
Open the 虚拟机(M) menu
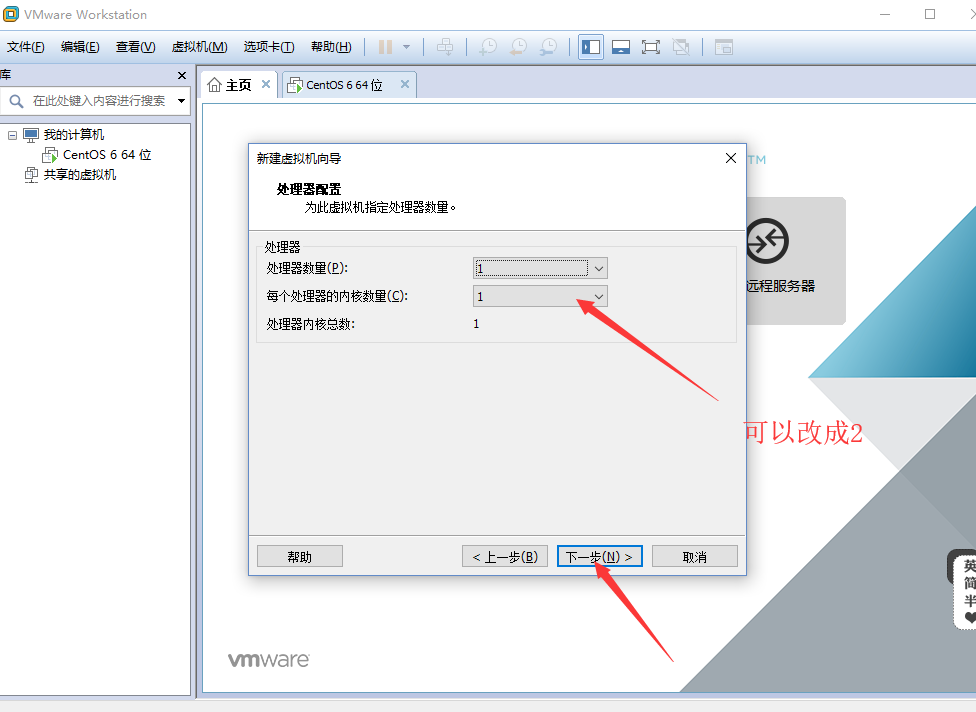pos(199,47)
